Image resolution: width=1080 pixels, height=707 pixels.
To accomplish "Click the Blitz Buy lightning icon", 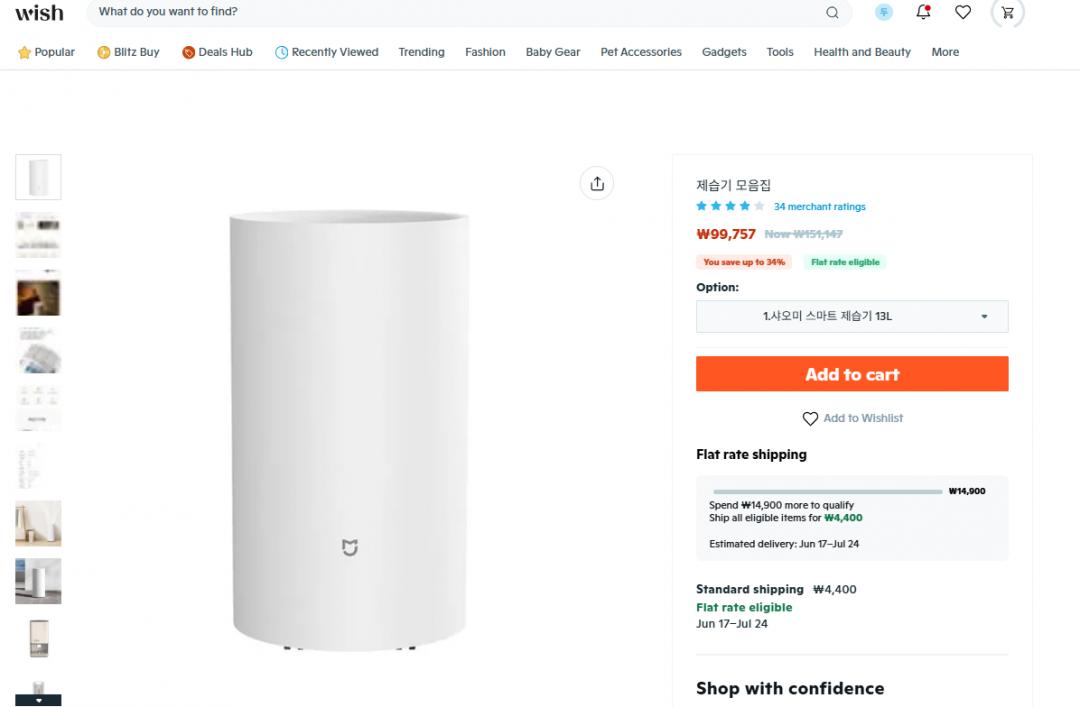I will pyautogui.click(x=104, y=52).
